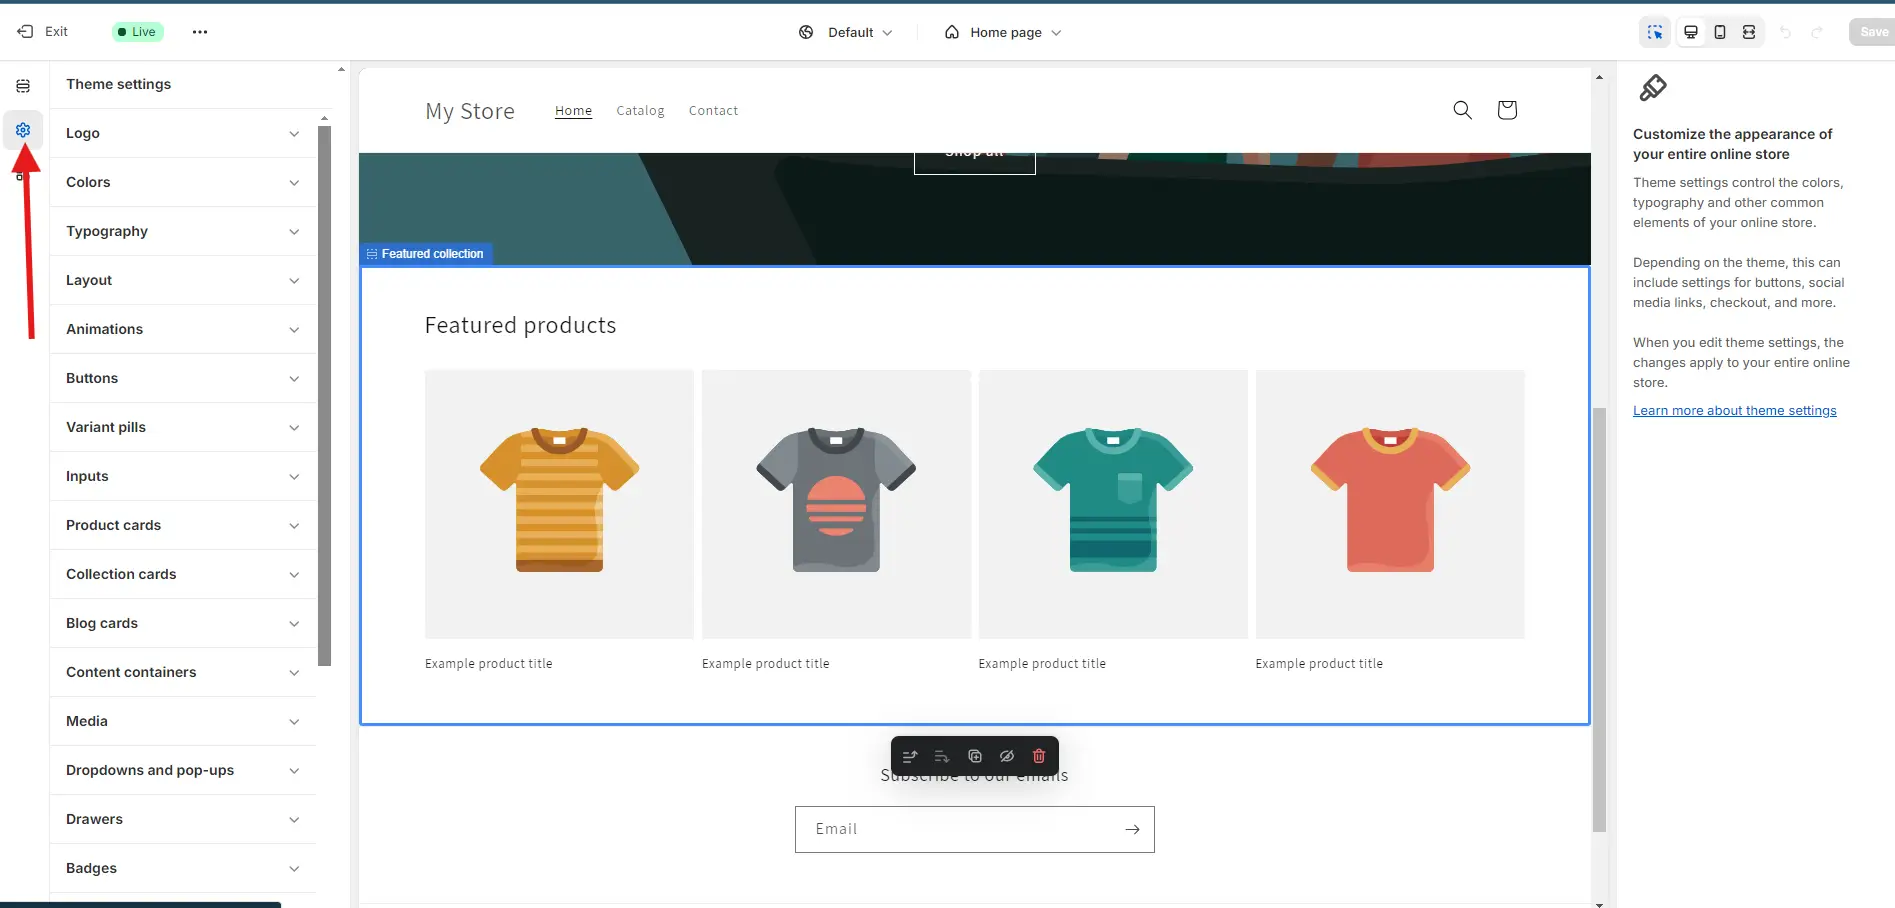Expand the Layout settings

pyautogui.click(x=183, y=280)
